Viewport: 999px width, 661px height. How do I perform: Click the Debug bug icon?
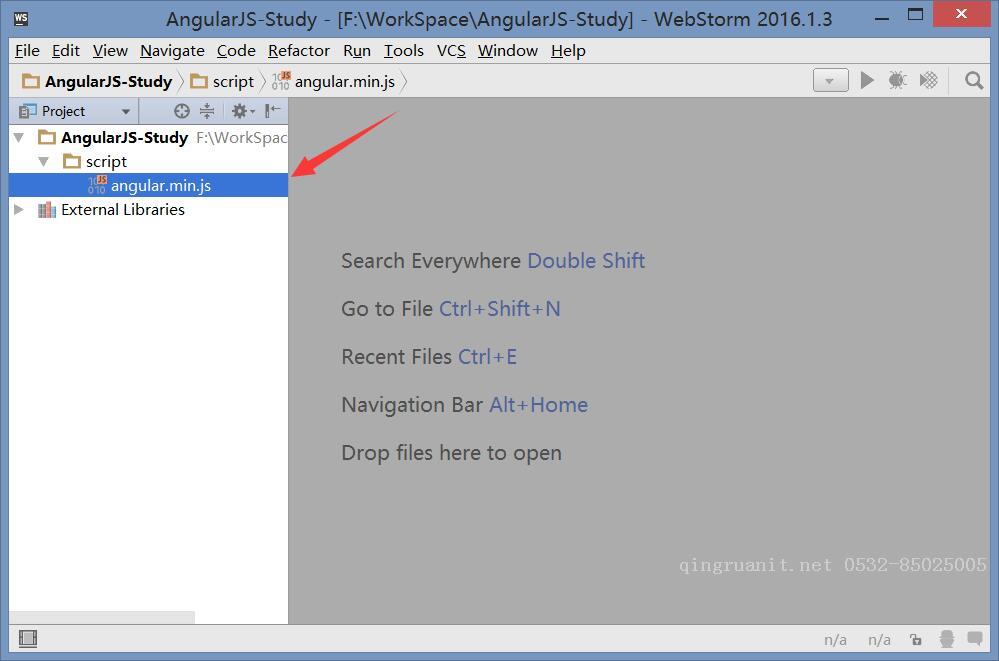point(898,80)
